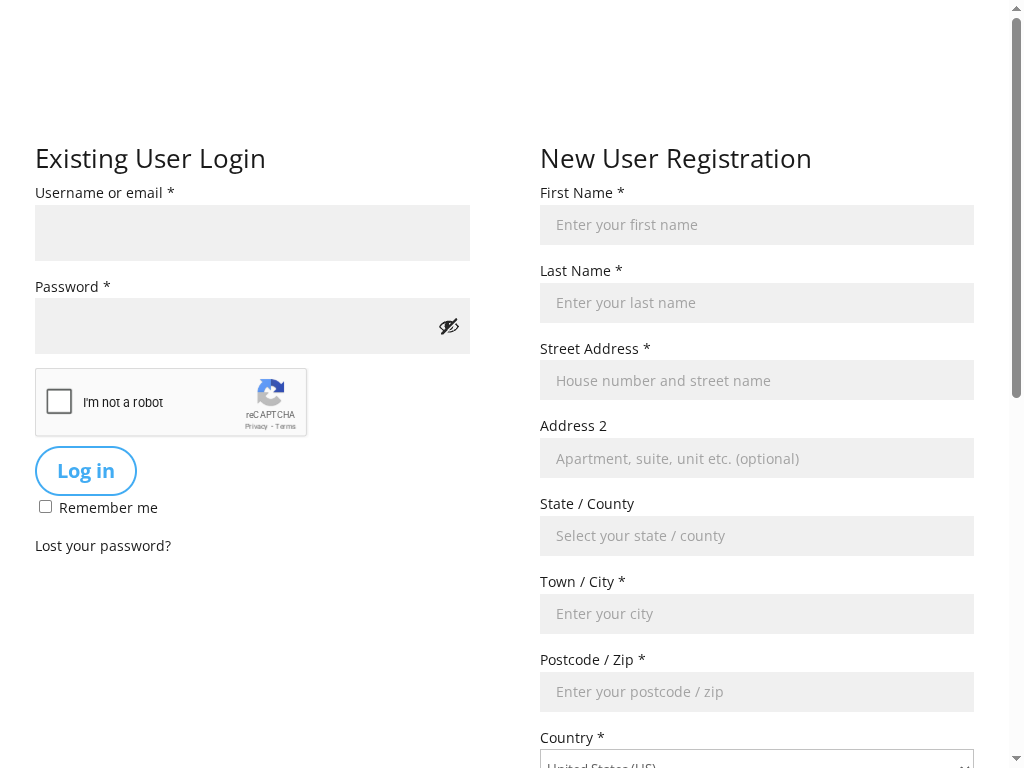The image size is (1024, 768).
Task: Select the Enter your postcode / zip field
Action: [757, 691]
